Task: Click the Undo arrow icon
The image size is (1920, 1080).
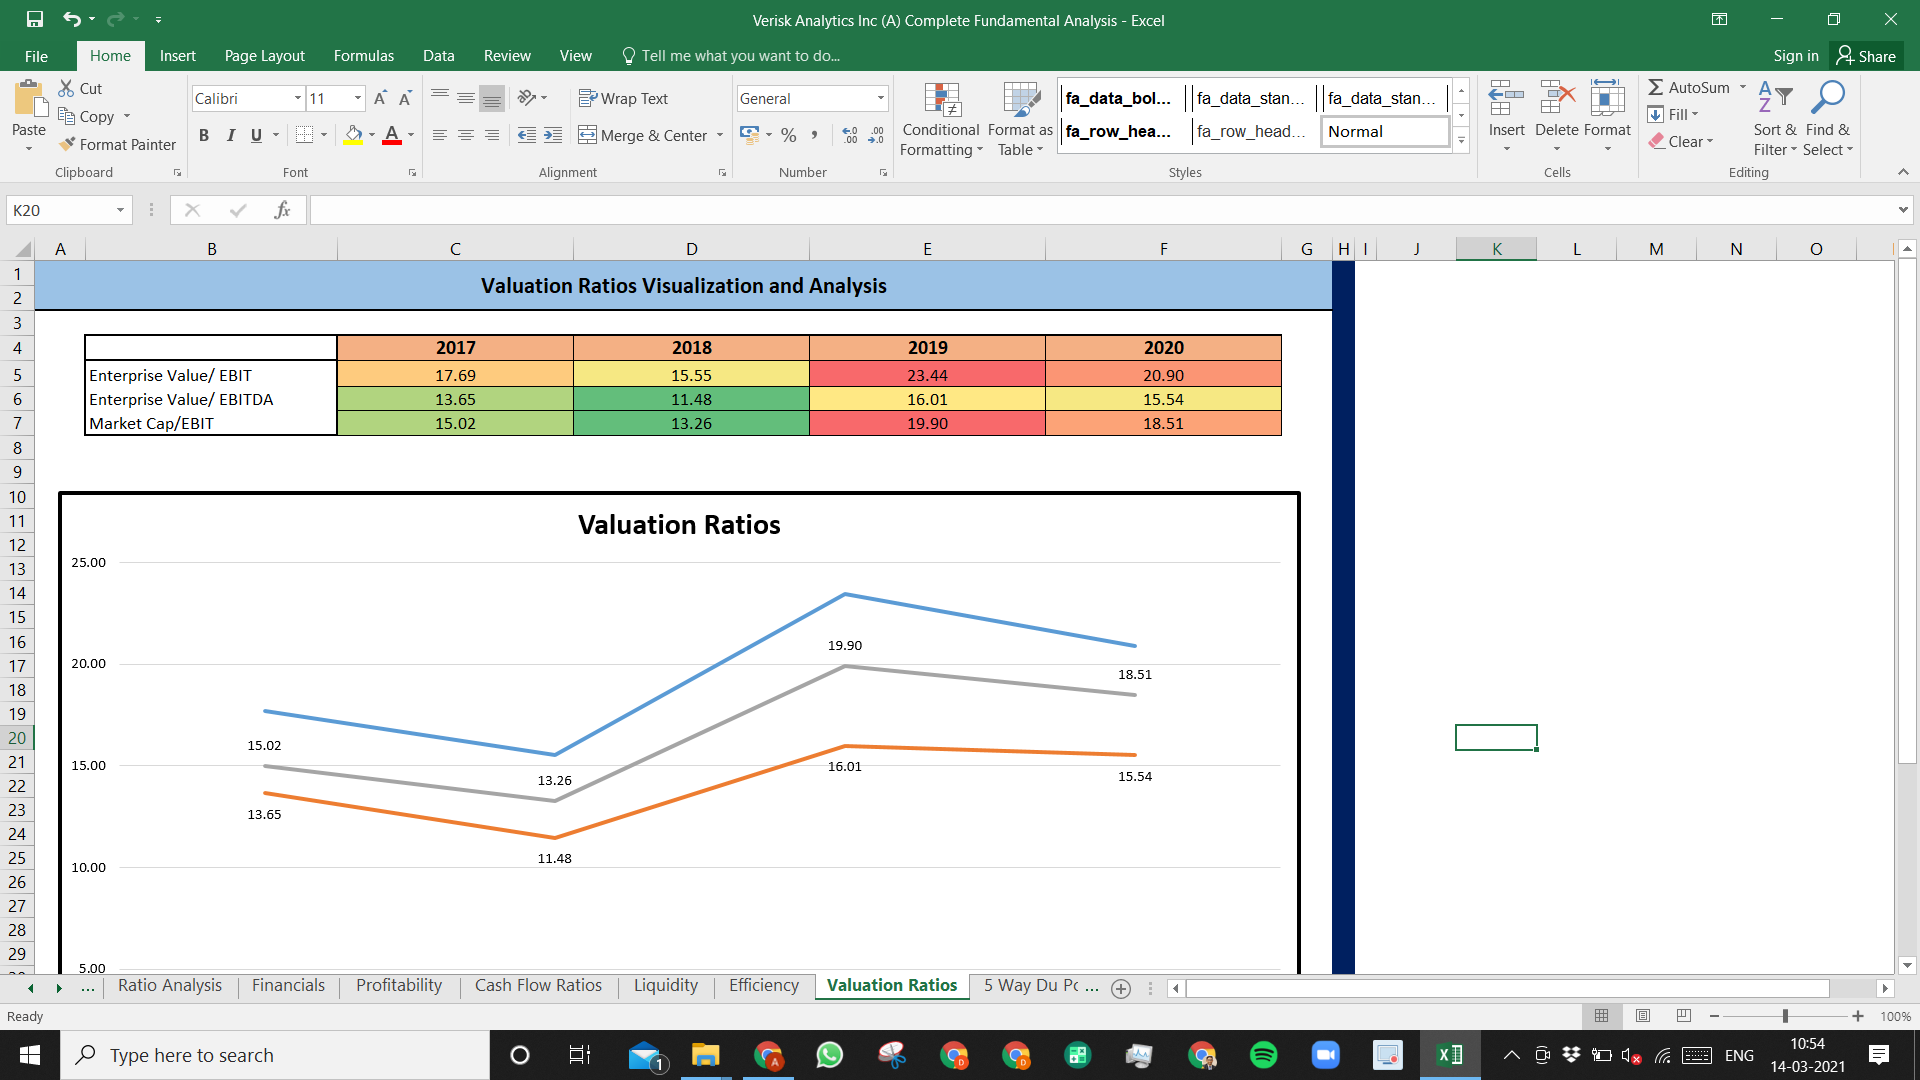Action: 71,19
